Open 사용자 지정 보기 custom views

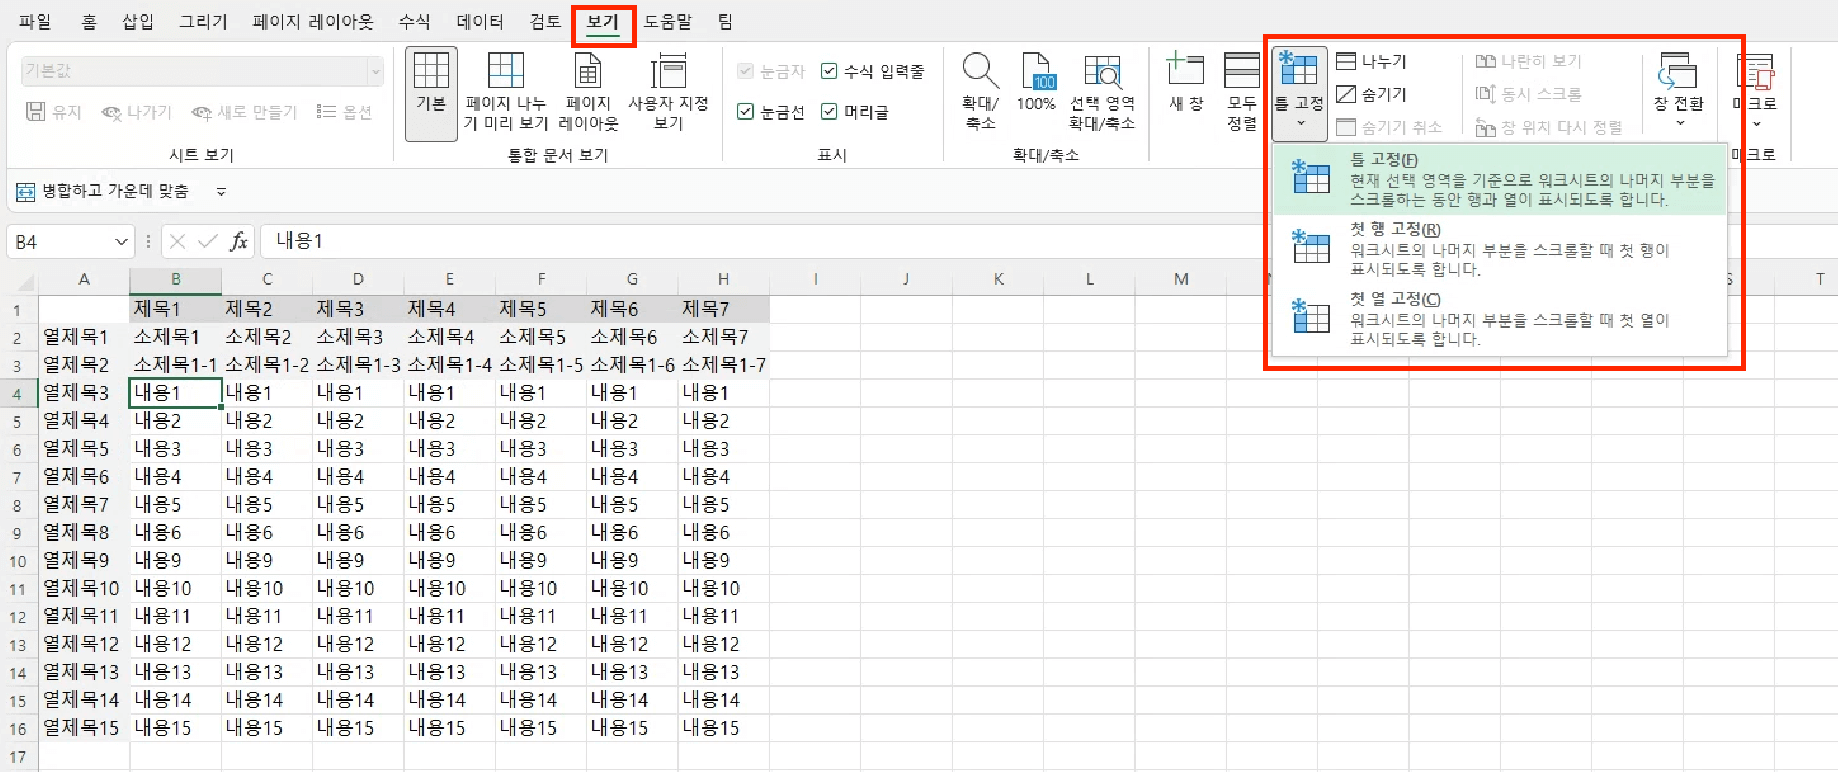(668, 92)
